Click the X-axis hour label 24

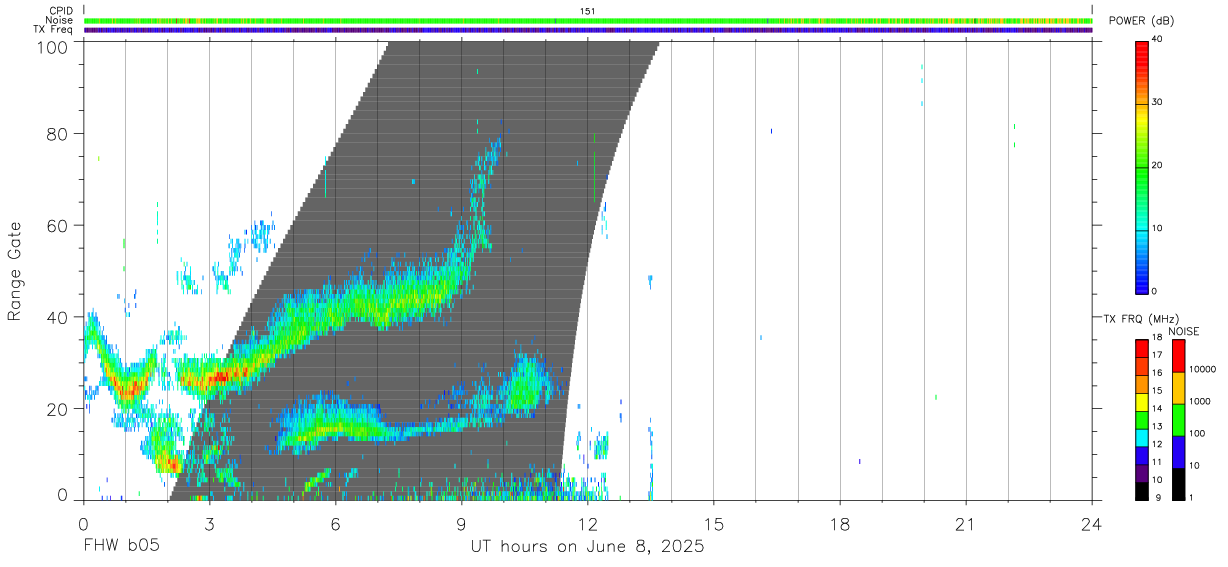click(x=1092, y=524)
